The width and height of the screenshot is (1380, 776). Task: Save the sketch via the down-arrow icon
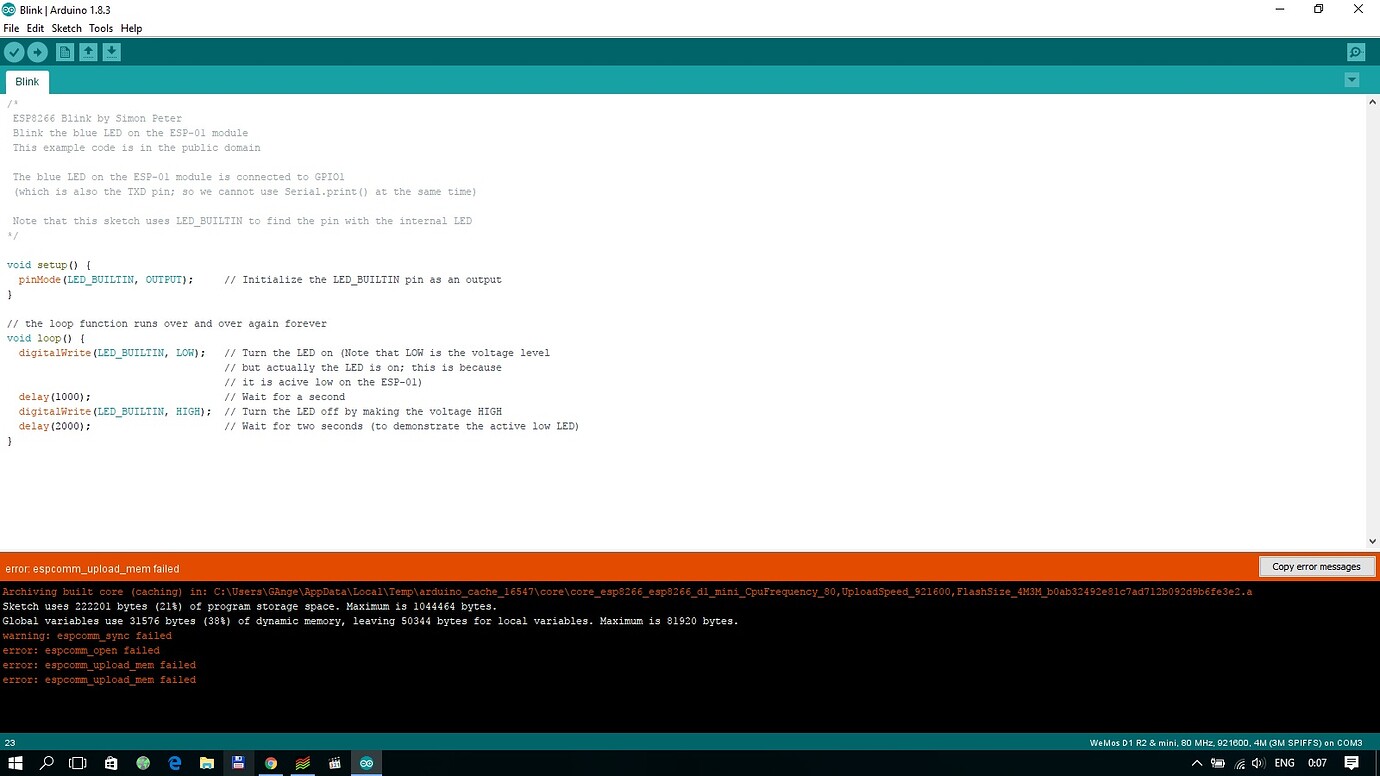pyautogui.click(x=111, y=51)
